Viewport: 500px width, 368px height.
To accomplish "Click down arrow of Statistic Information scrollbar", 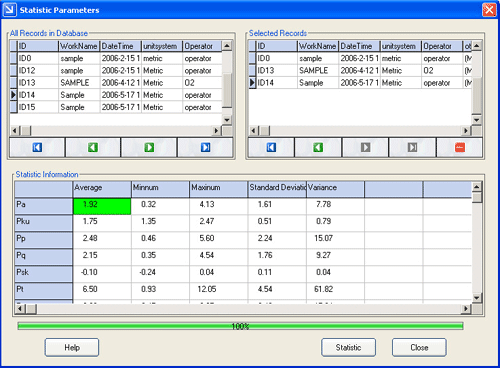I will 477,298.
